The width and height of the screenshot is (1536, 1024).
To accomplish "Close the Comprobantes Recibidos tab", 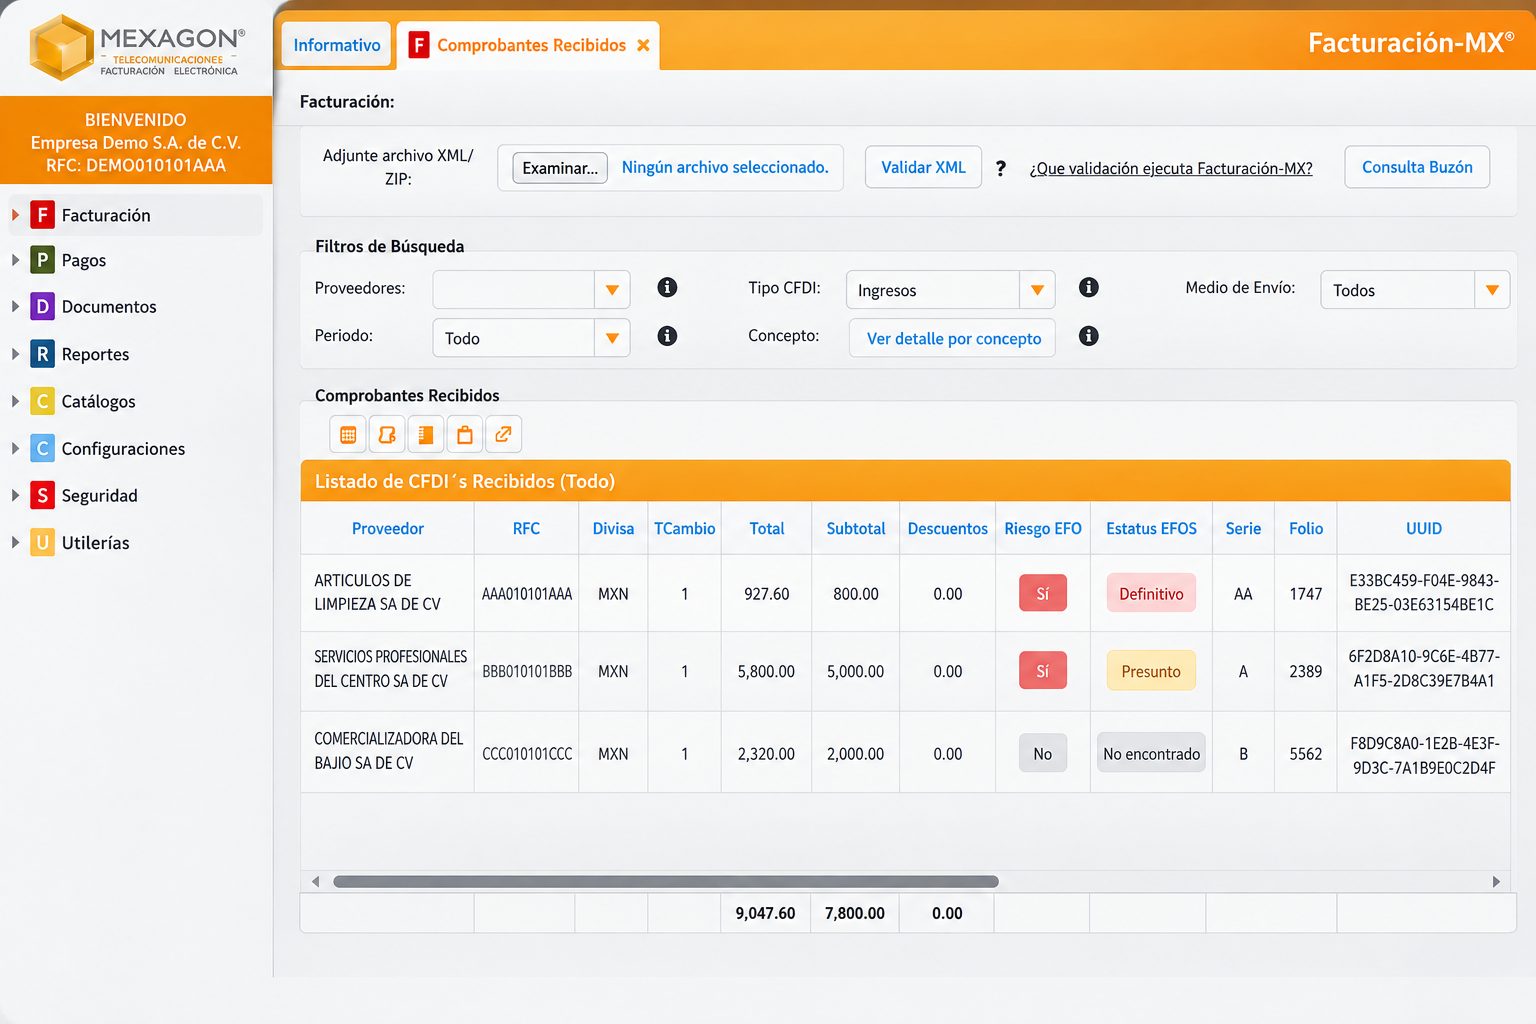I will [643, 45].
